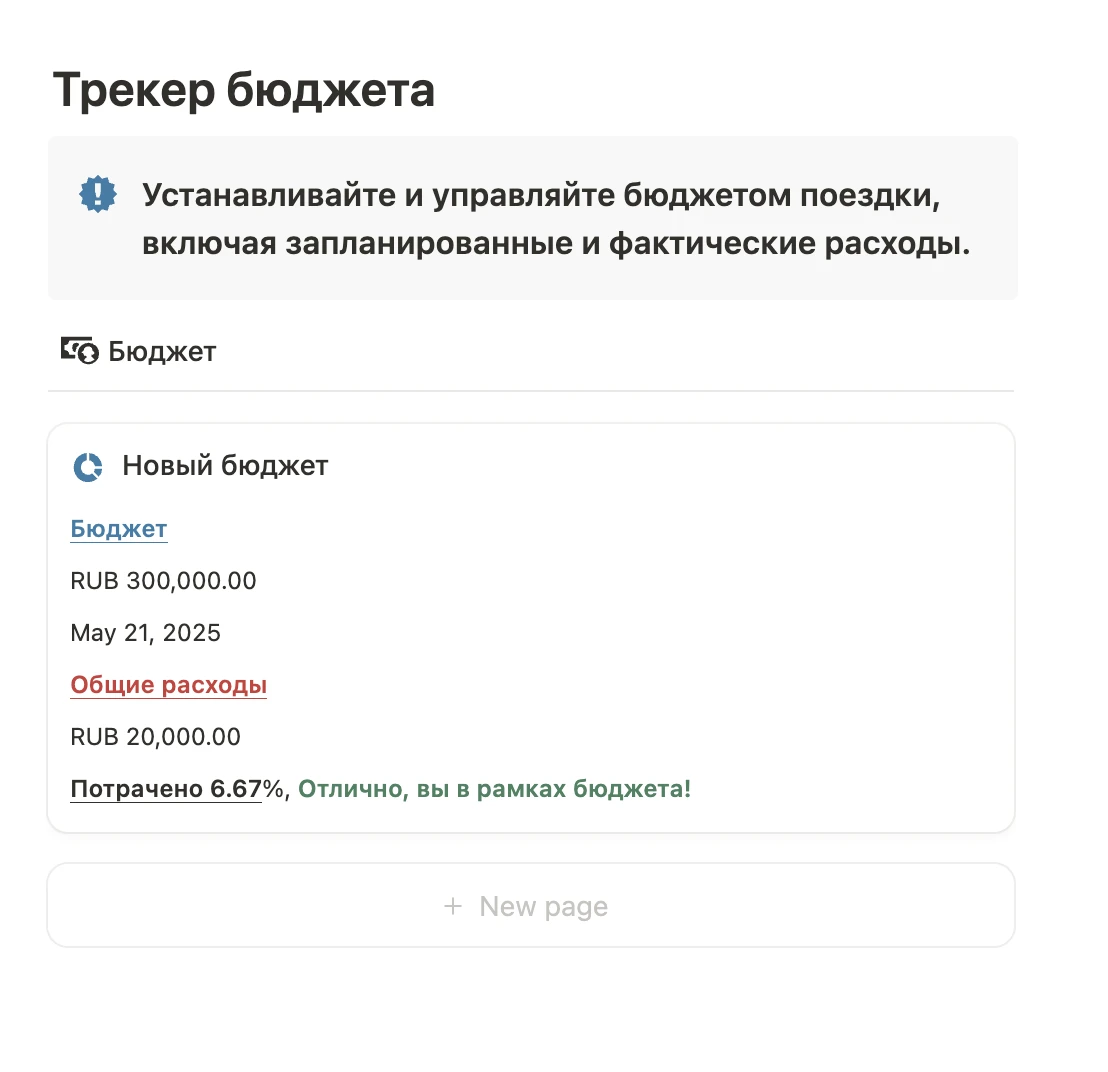
Task: Click the pie chart icon of Новый бюджет
Action: [88, 467]
